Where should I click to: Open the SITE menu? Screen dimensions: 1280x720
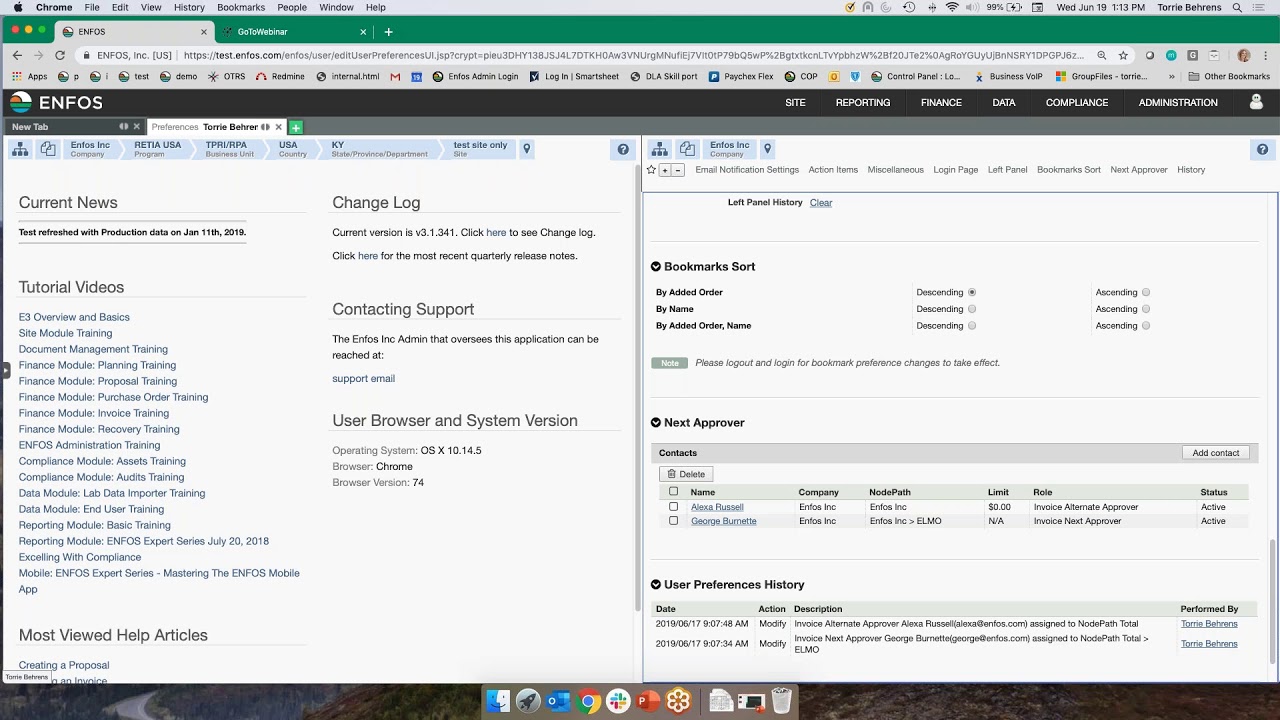[x=795, y=102]
